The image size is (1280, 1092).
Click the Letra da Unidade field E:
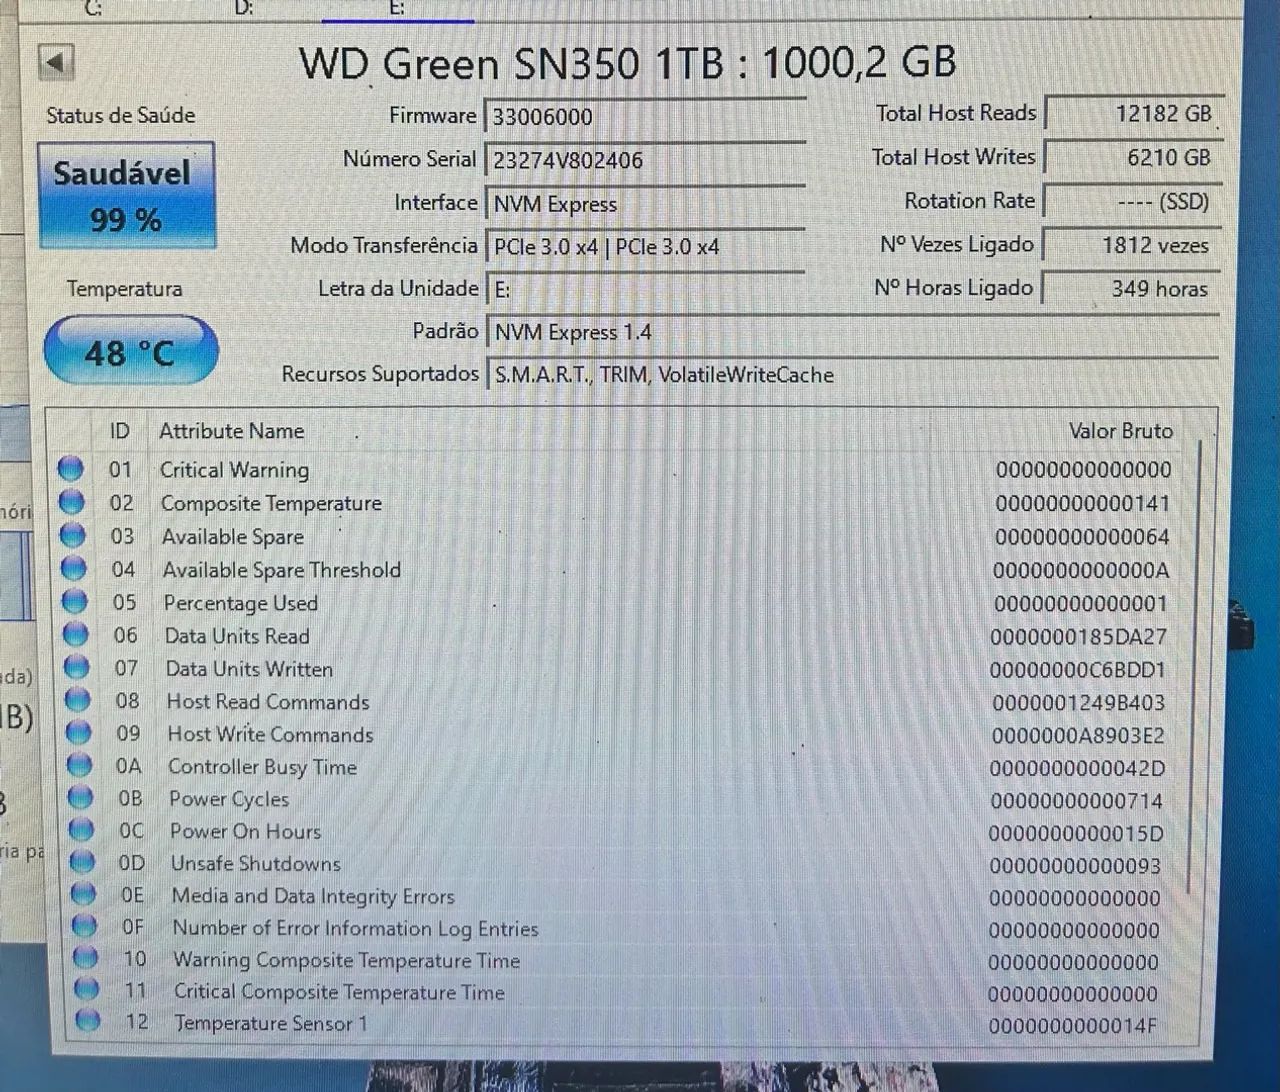click(x=645, y=290)
